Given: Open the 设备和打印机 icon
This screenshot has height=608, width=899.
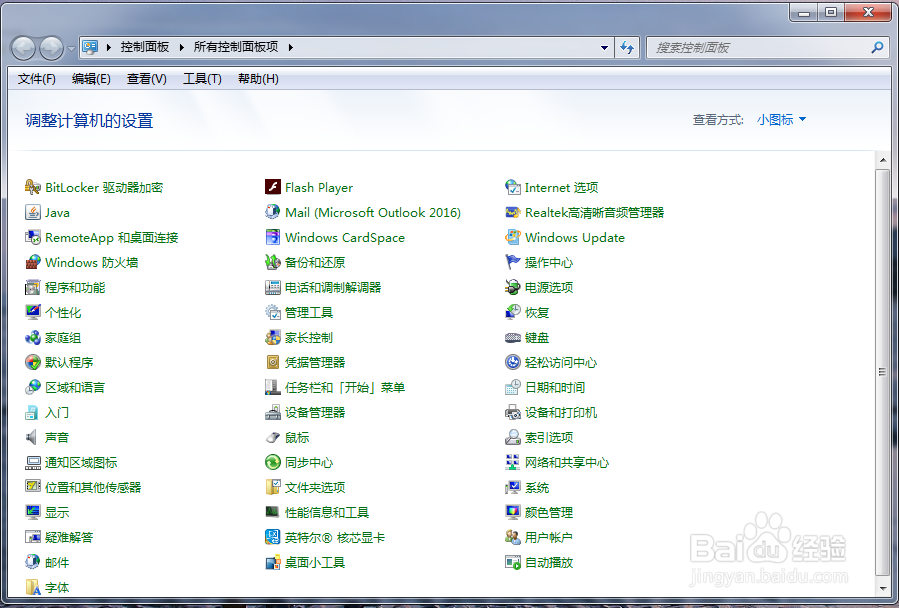Looking at the screenshot, I should (x=512, y=412).
